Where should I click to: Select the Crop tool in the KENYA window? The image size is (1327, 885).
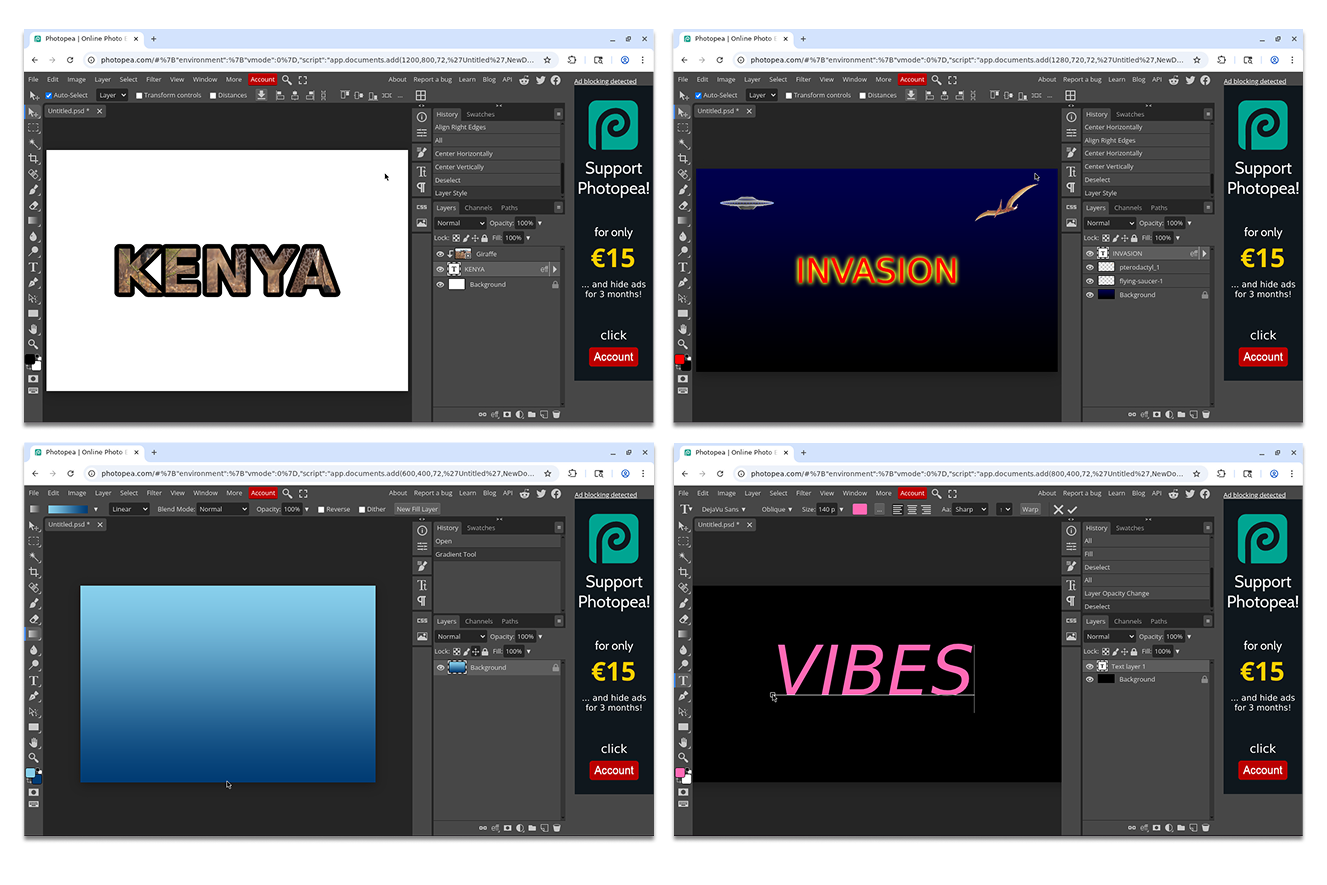(33, 158)
